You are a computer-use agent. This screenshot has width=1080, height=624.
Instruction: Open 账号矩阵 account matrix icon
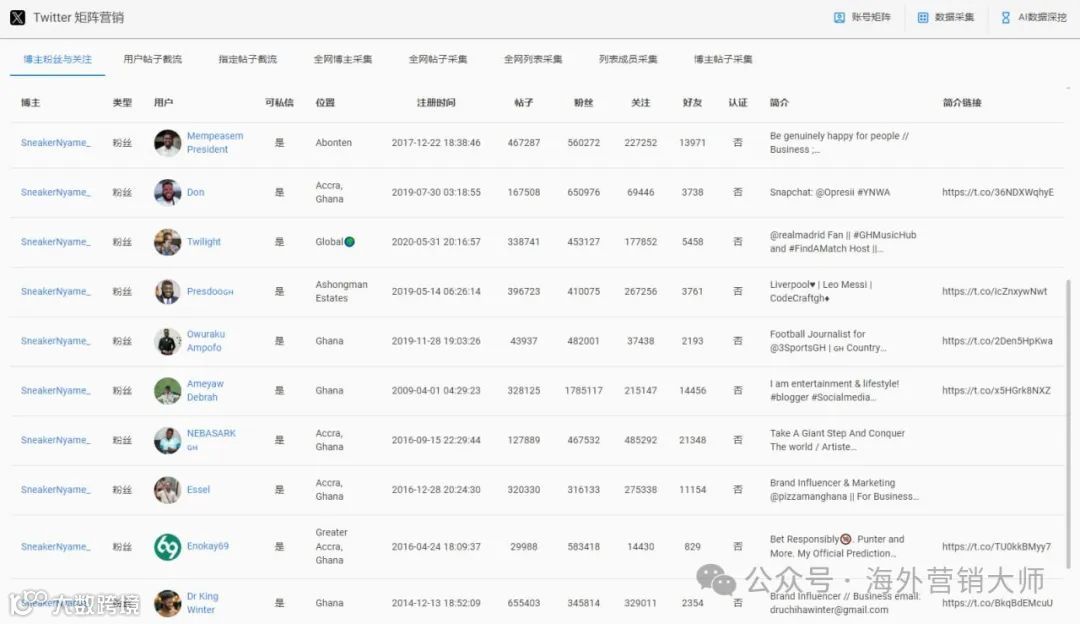(839, 17)
